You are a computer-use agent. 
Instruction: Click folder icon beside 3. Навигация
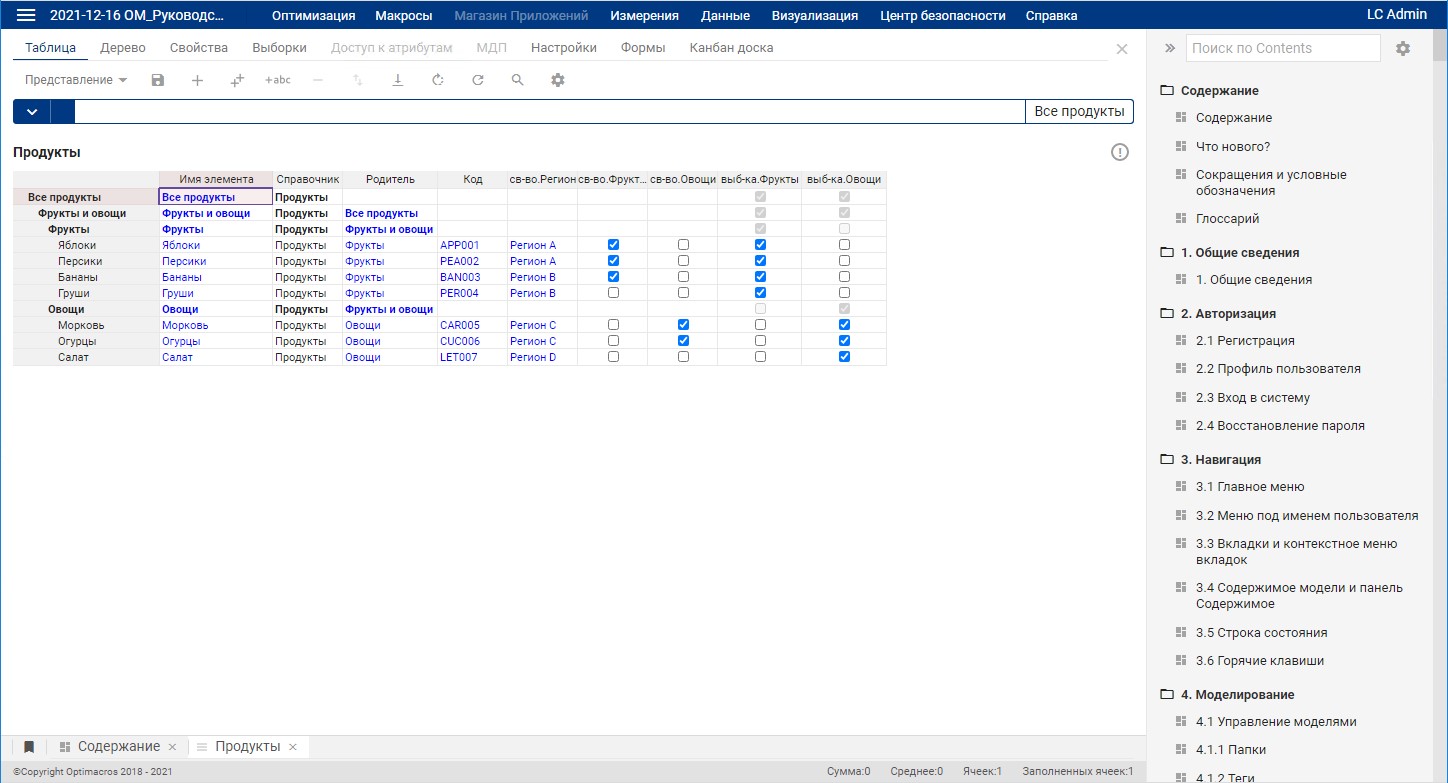1166,460
